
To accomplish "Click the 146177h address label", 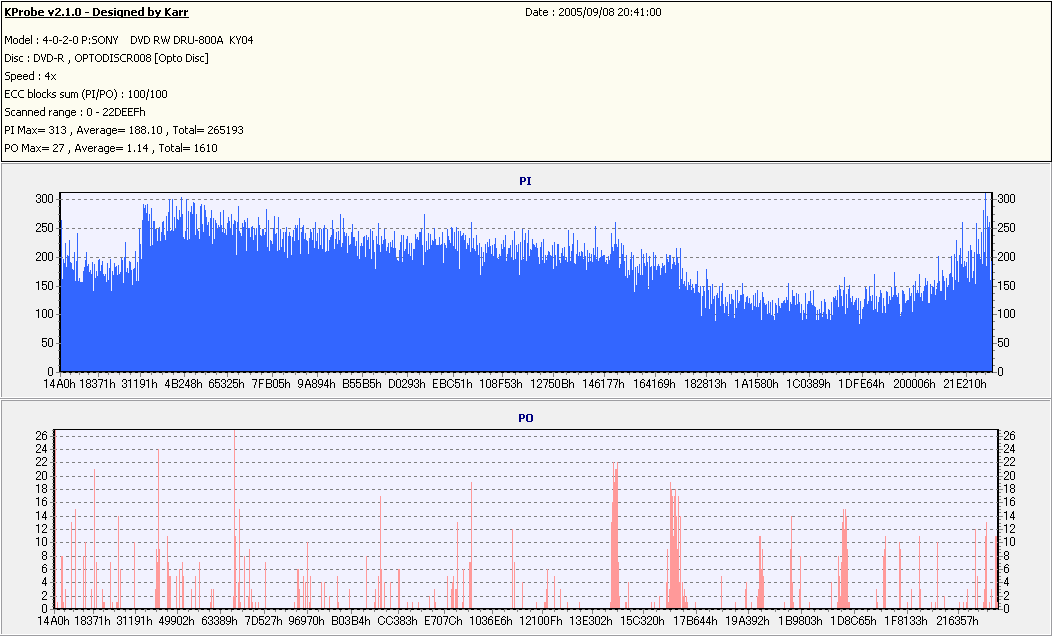I will (603, 384).
